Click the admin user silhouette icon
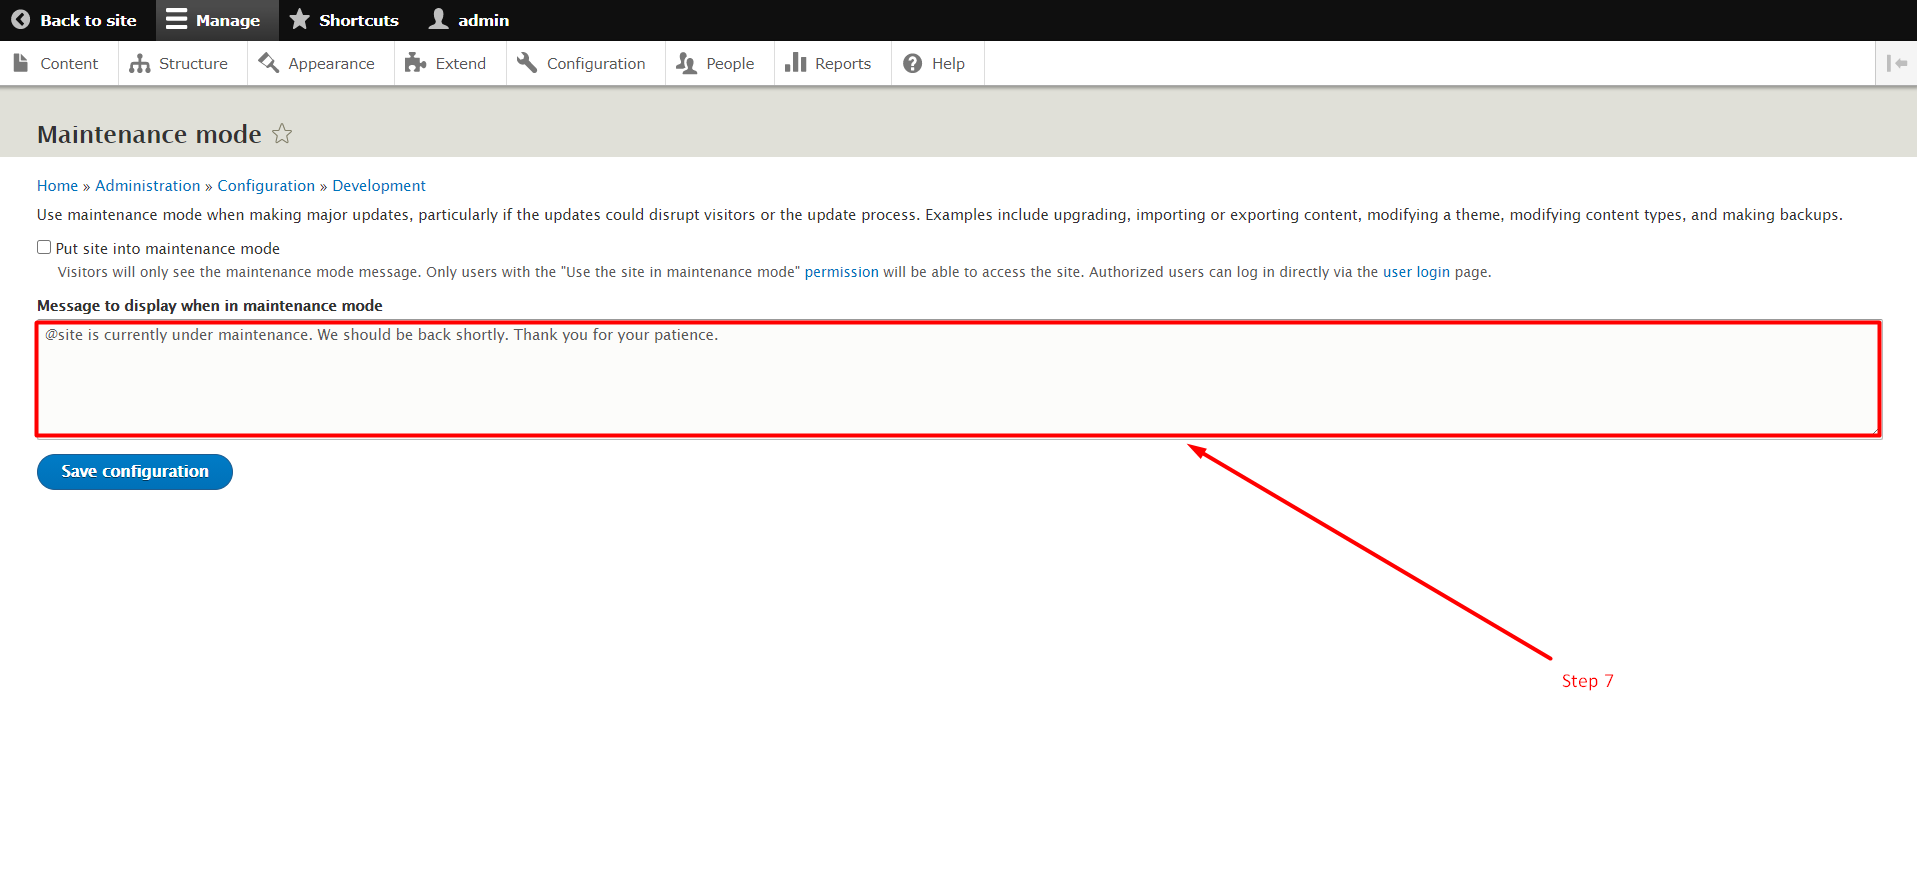This screenshot has height=896, width=1917. pyautogui.click(x=439, y=19)
